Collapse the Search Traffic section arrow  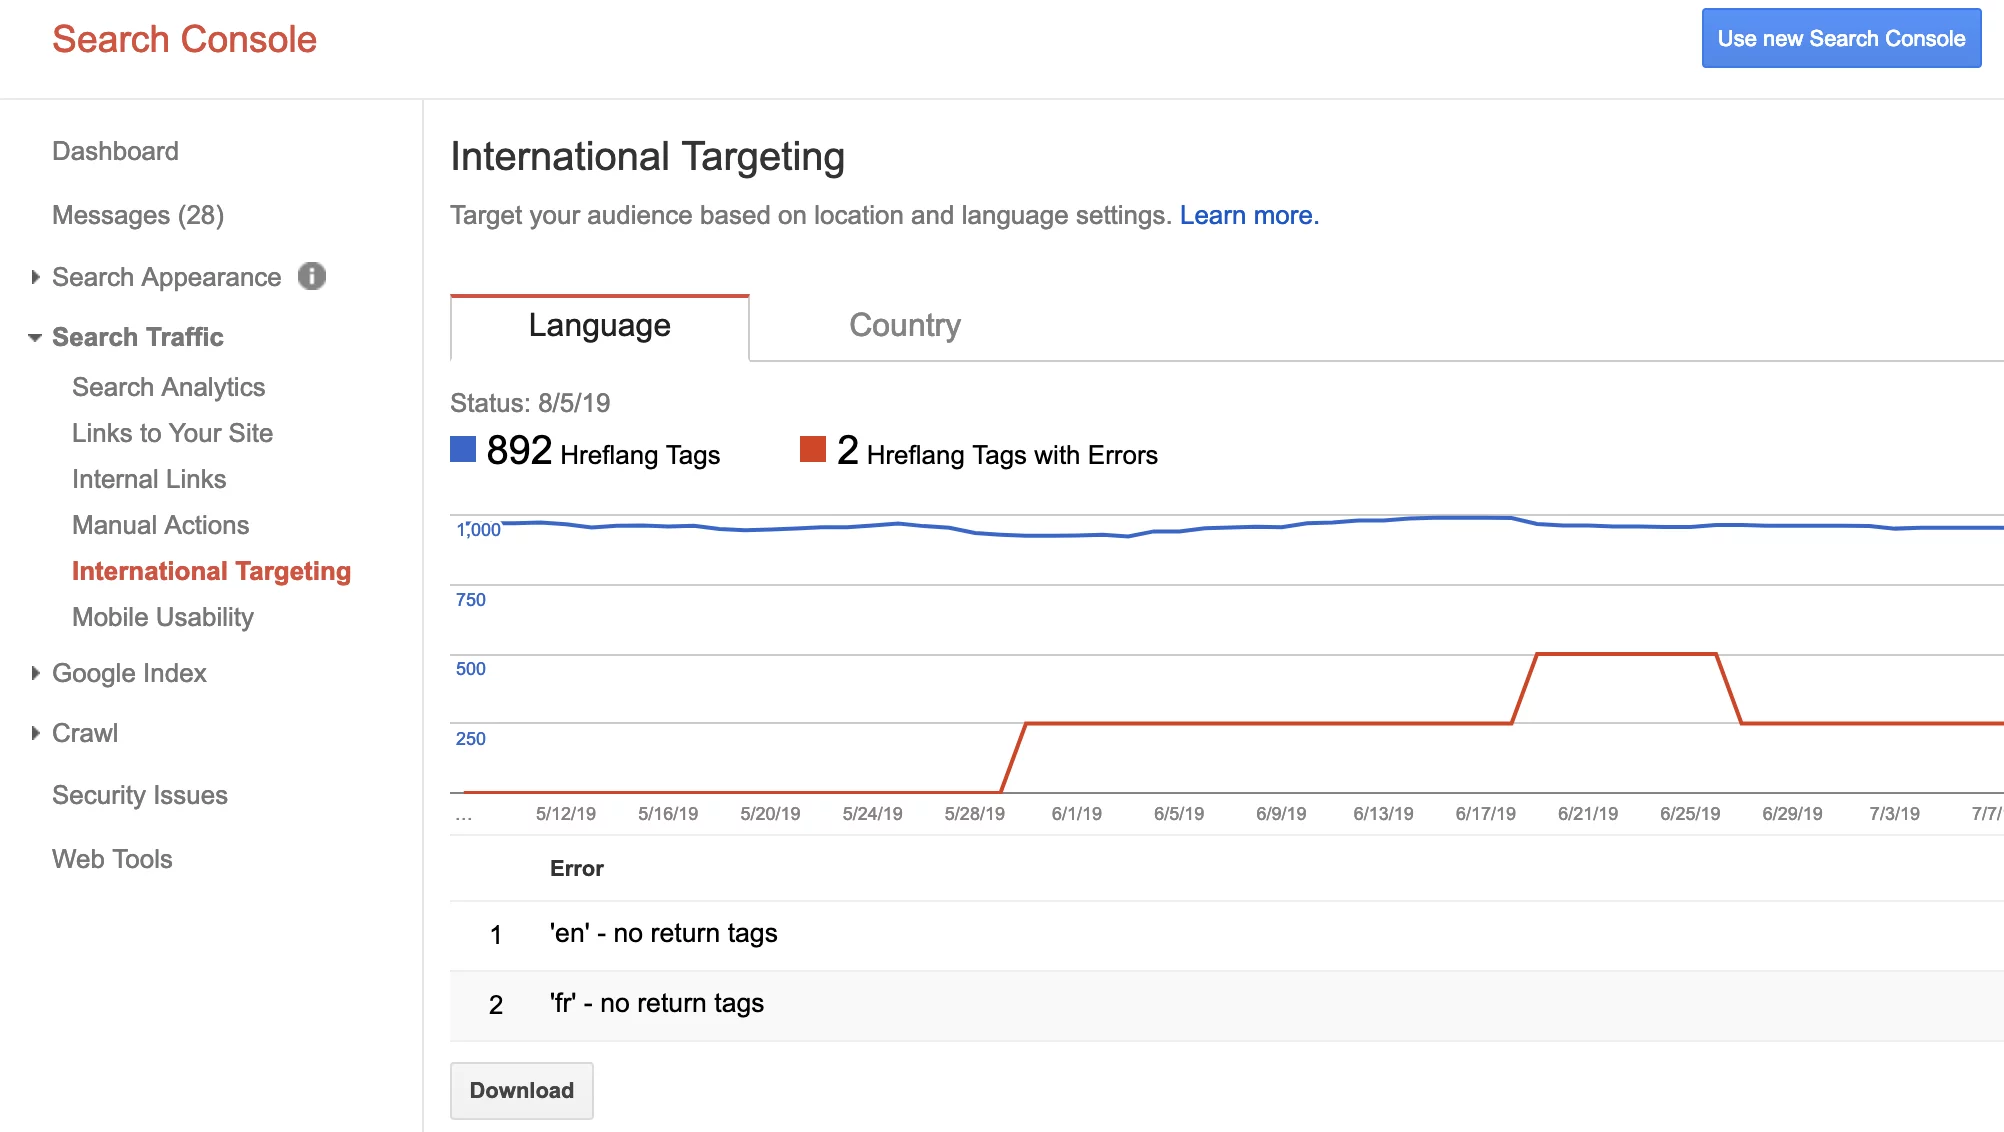pos(35,338)
